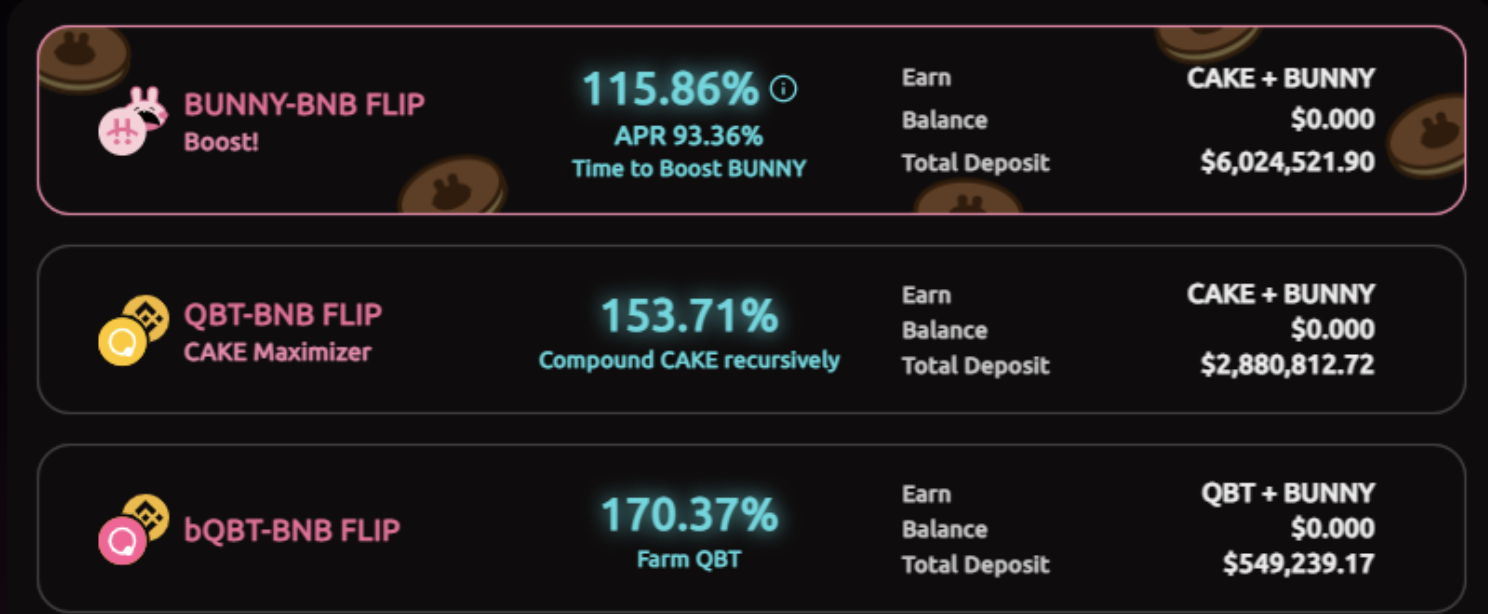
Task: Click the info icon beside 115.86%
Action: pos(784,90)
